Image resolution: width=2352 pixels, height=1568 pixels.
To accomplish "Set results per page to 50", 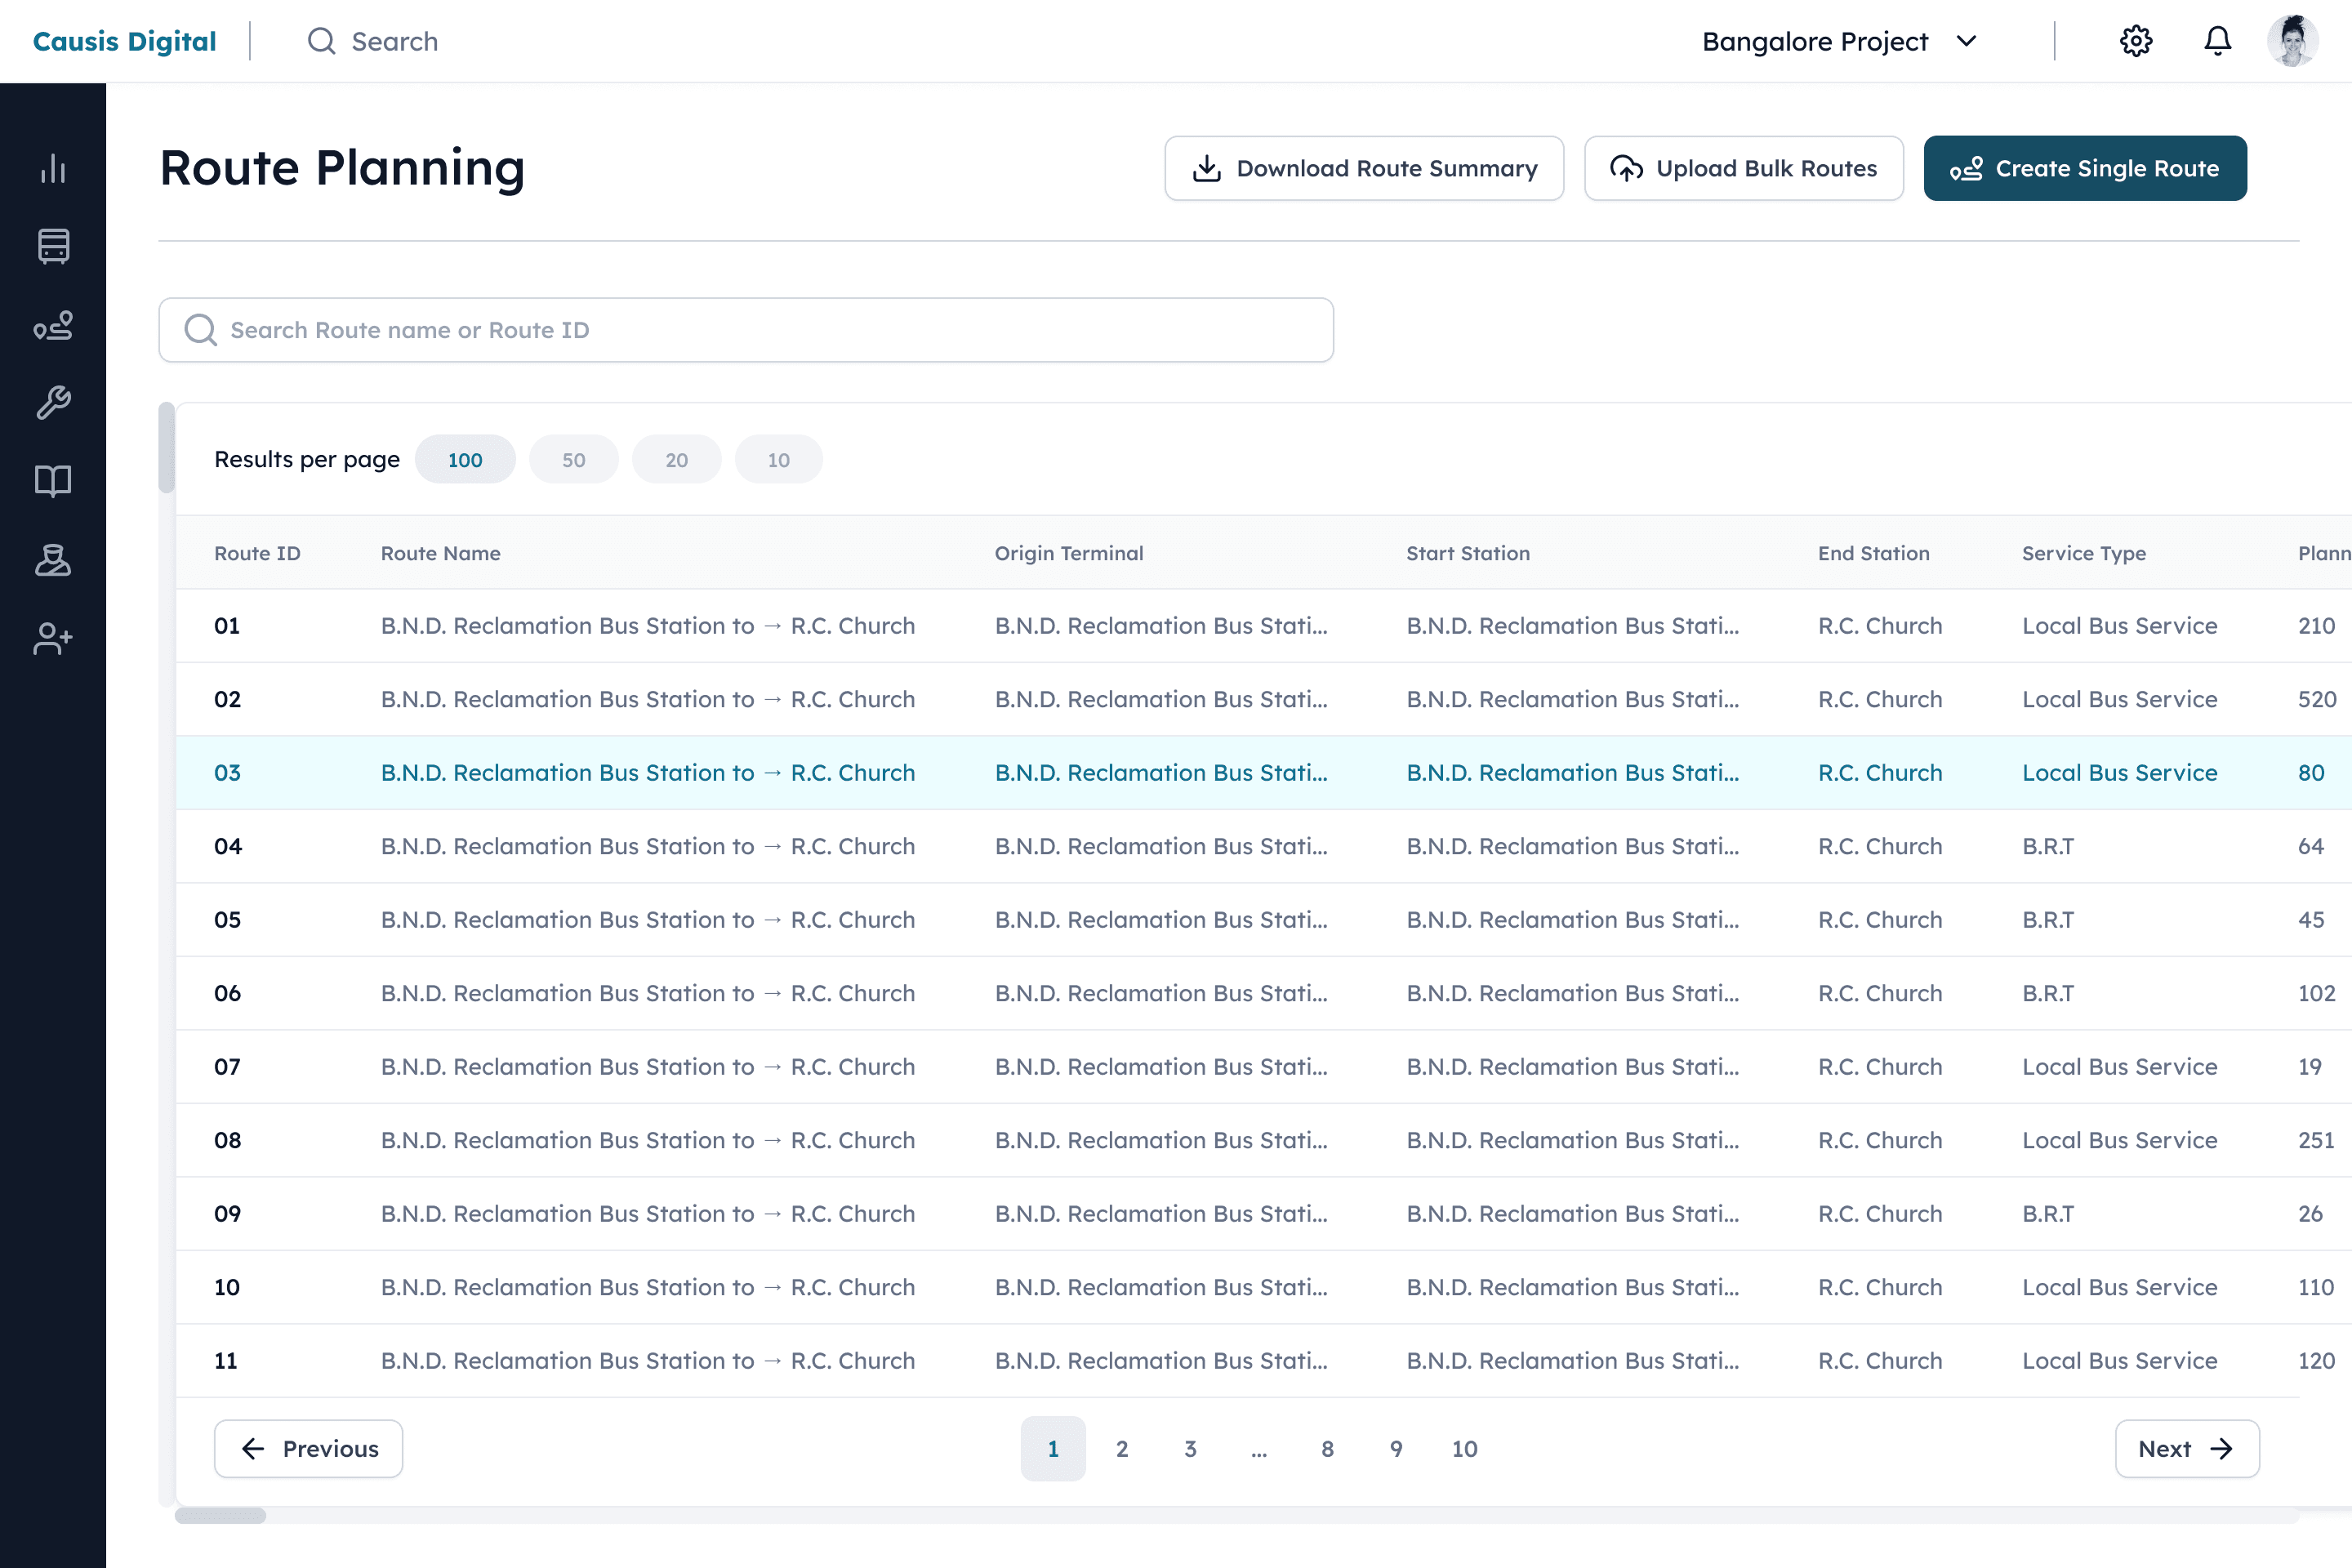I will 573,460.
